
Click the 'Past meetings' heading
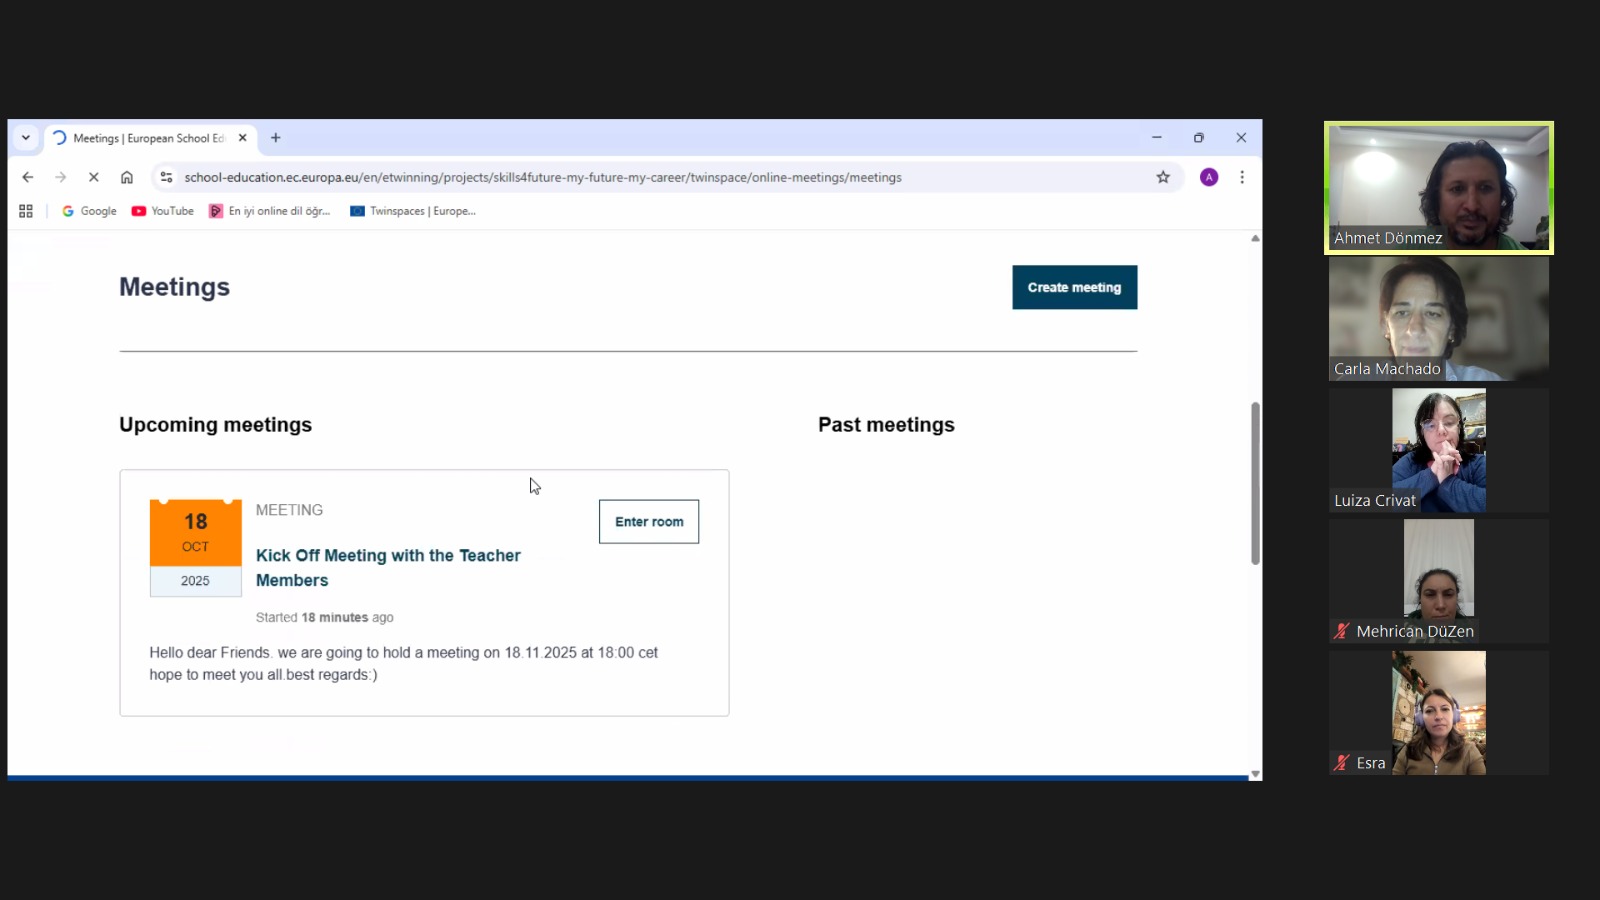[887, 425]
